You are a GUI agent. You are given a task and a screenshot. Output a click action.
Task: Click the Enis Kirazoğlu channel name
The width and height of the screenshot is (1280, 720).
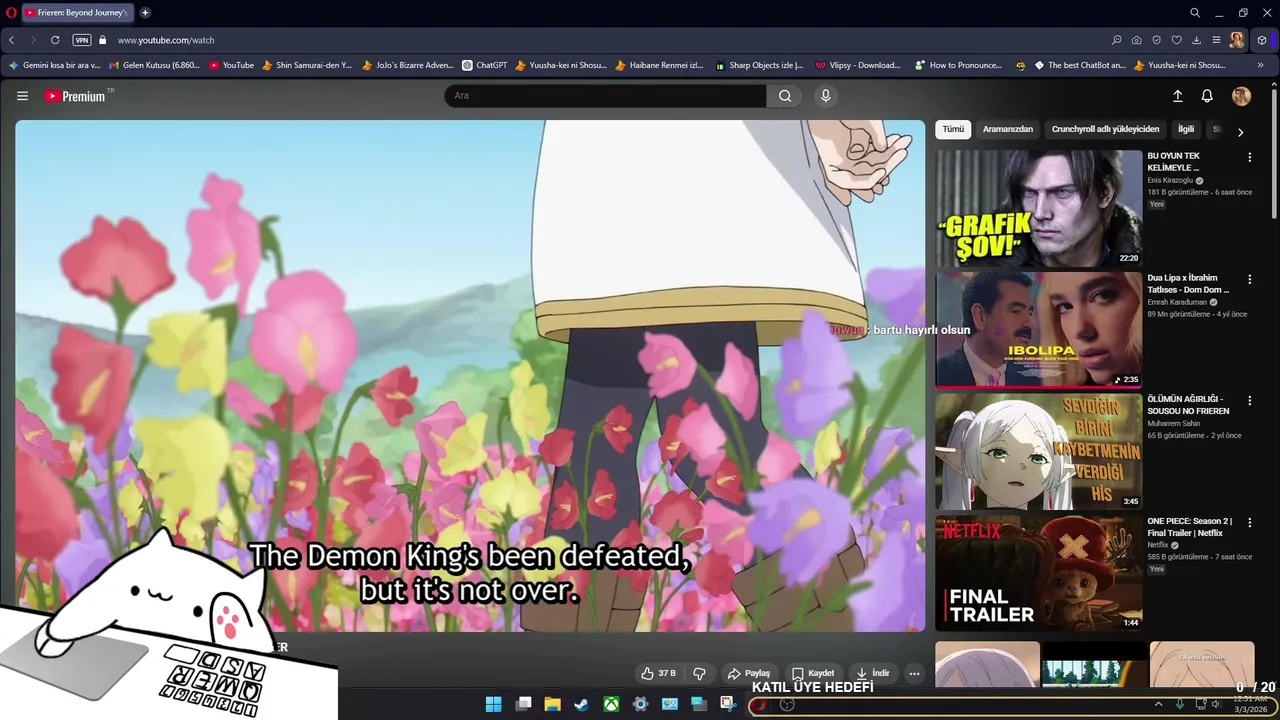(x=1170, y=180)
